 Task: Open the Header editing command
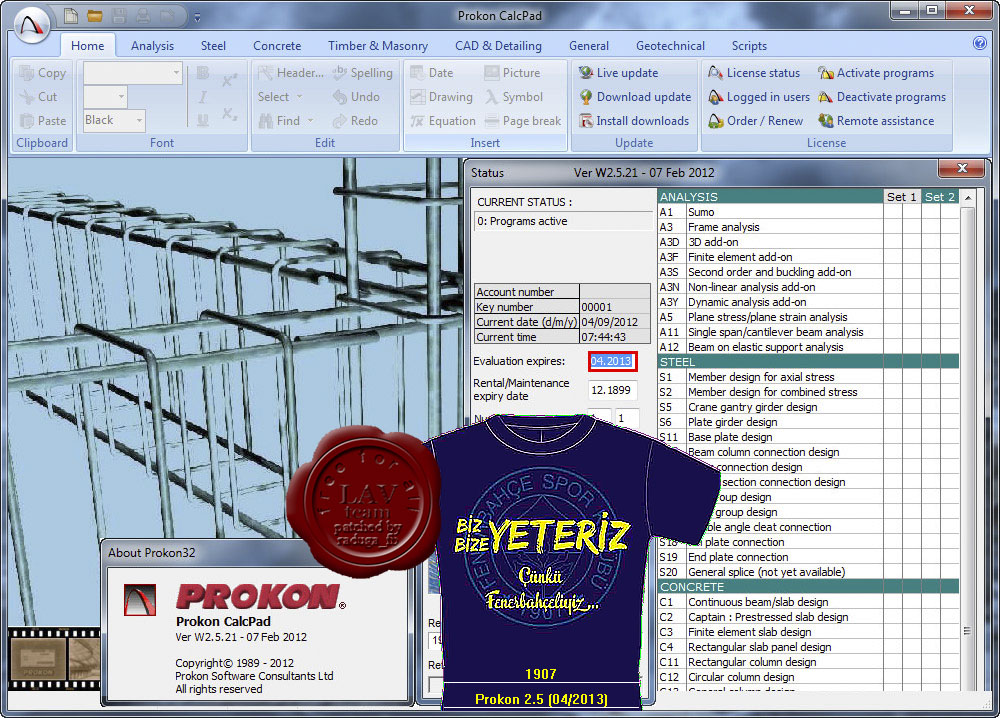291,73
